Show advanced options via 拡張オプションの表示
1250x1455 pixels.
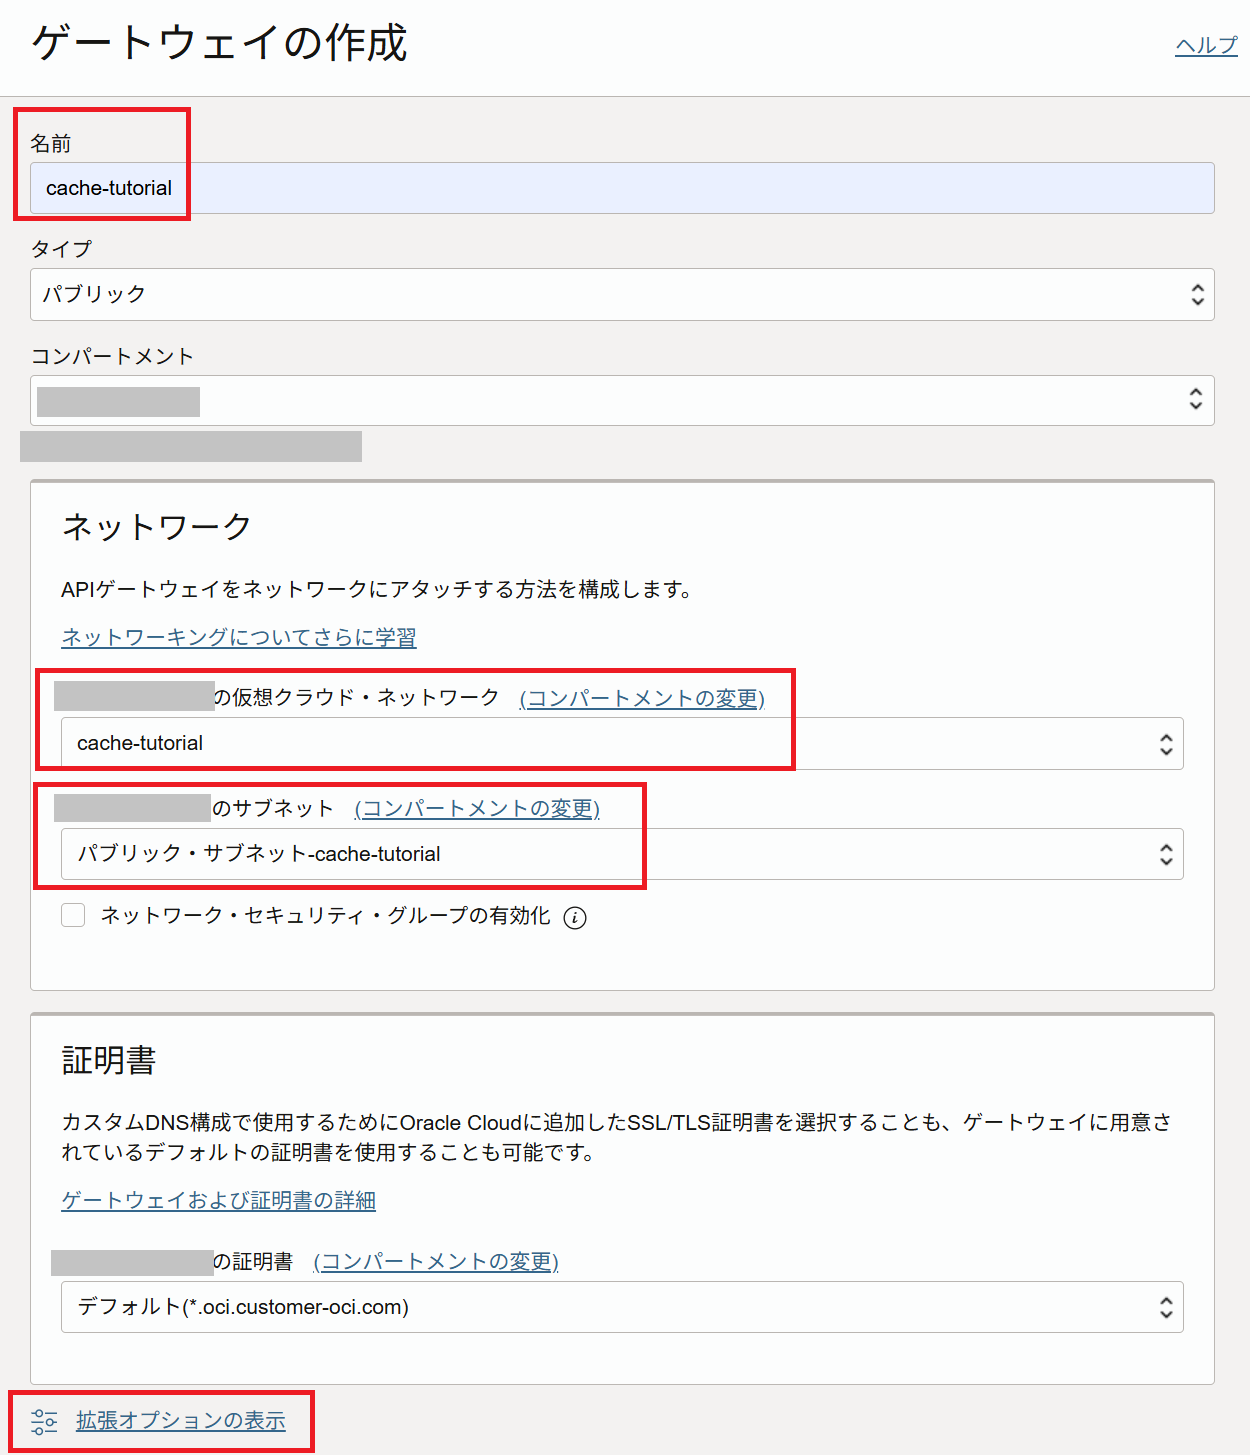(x=181, y=1421)
